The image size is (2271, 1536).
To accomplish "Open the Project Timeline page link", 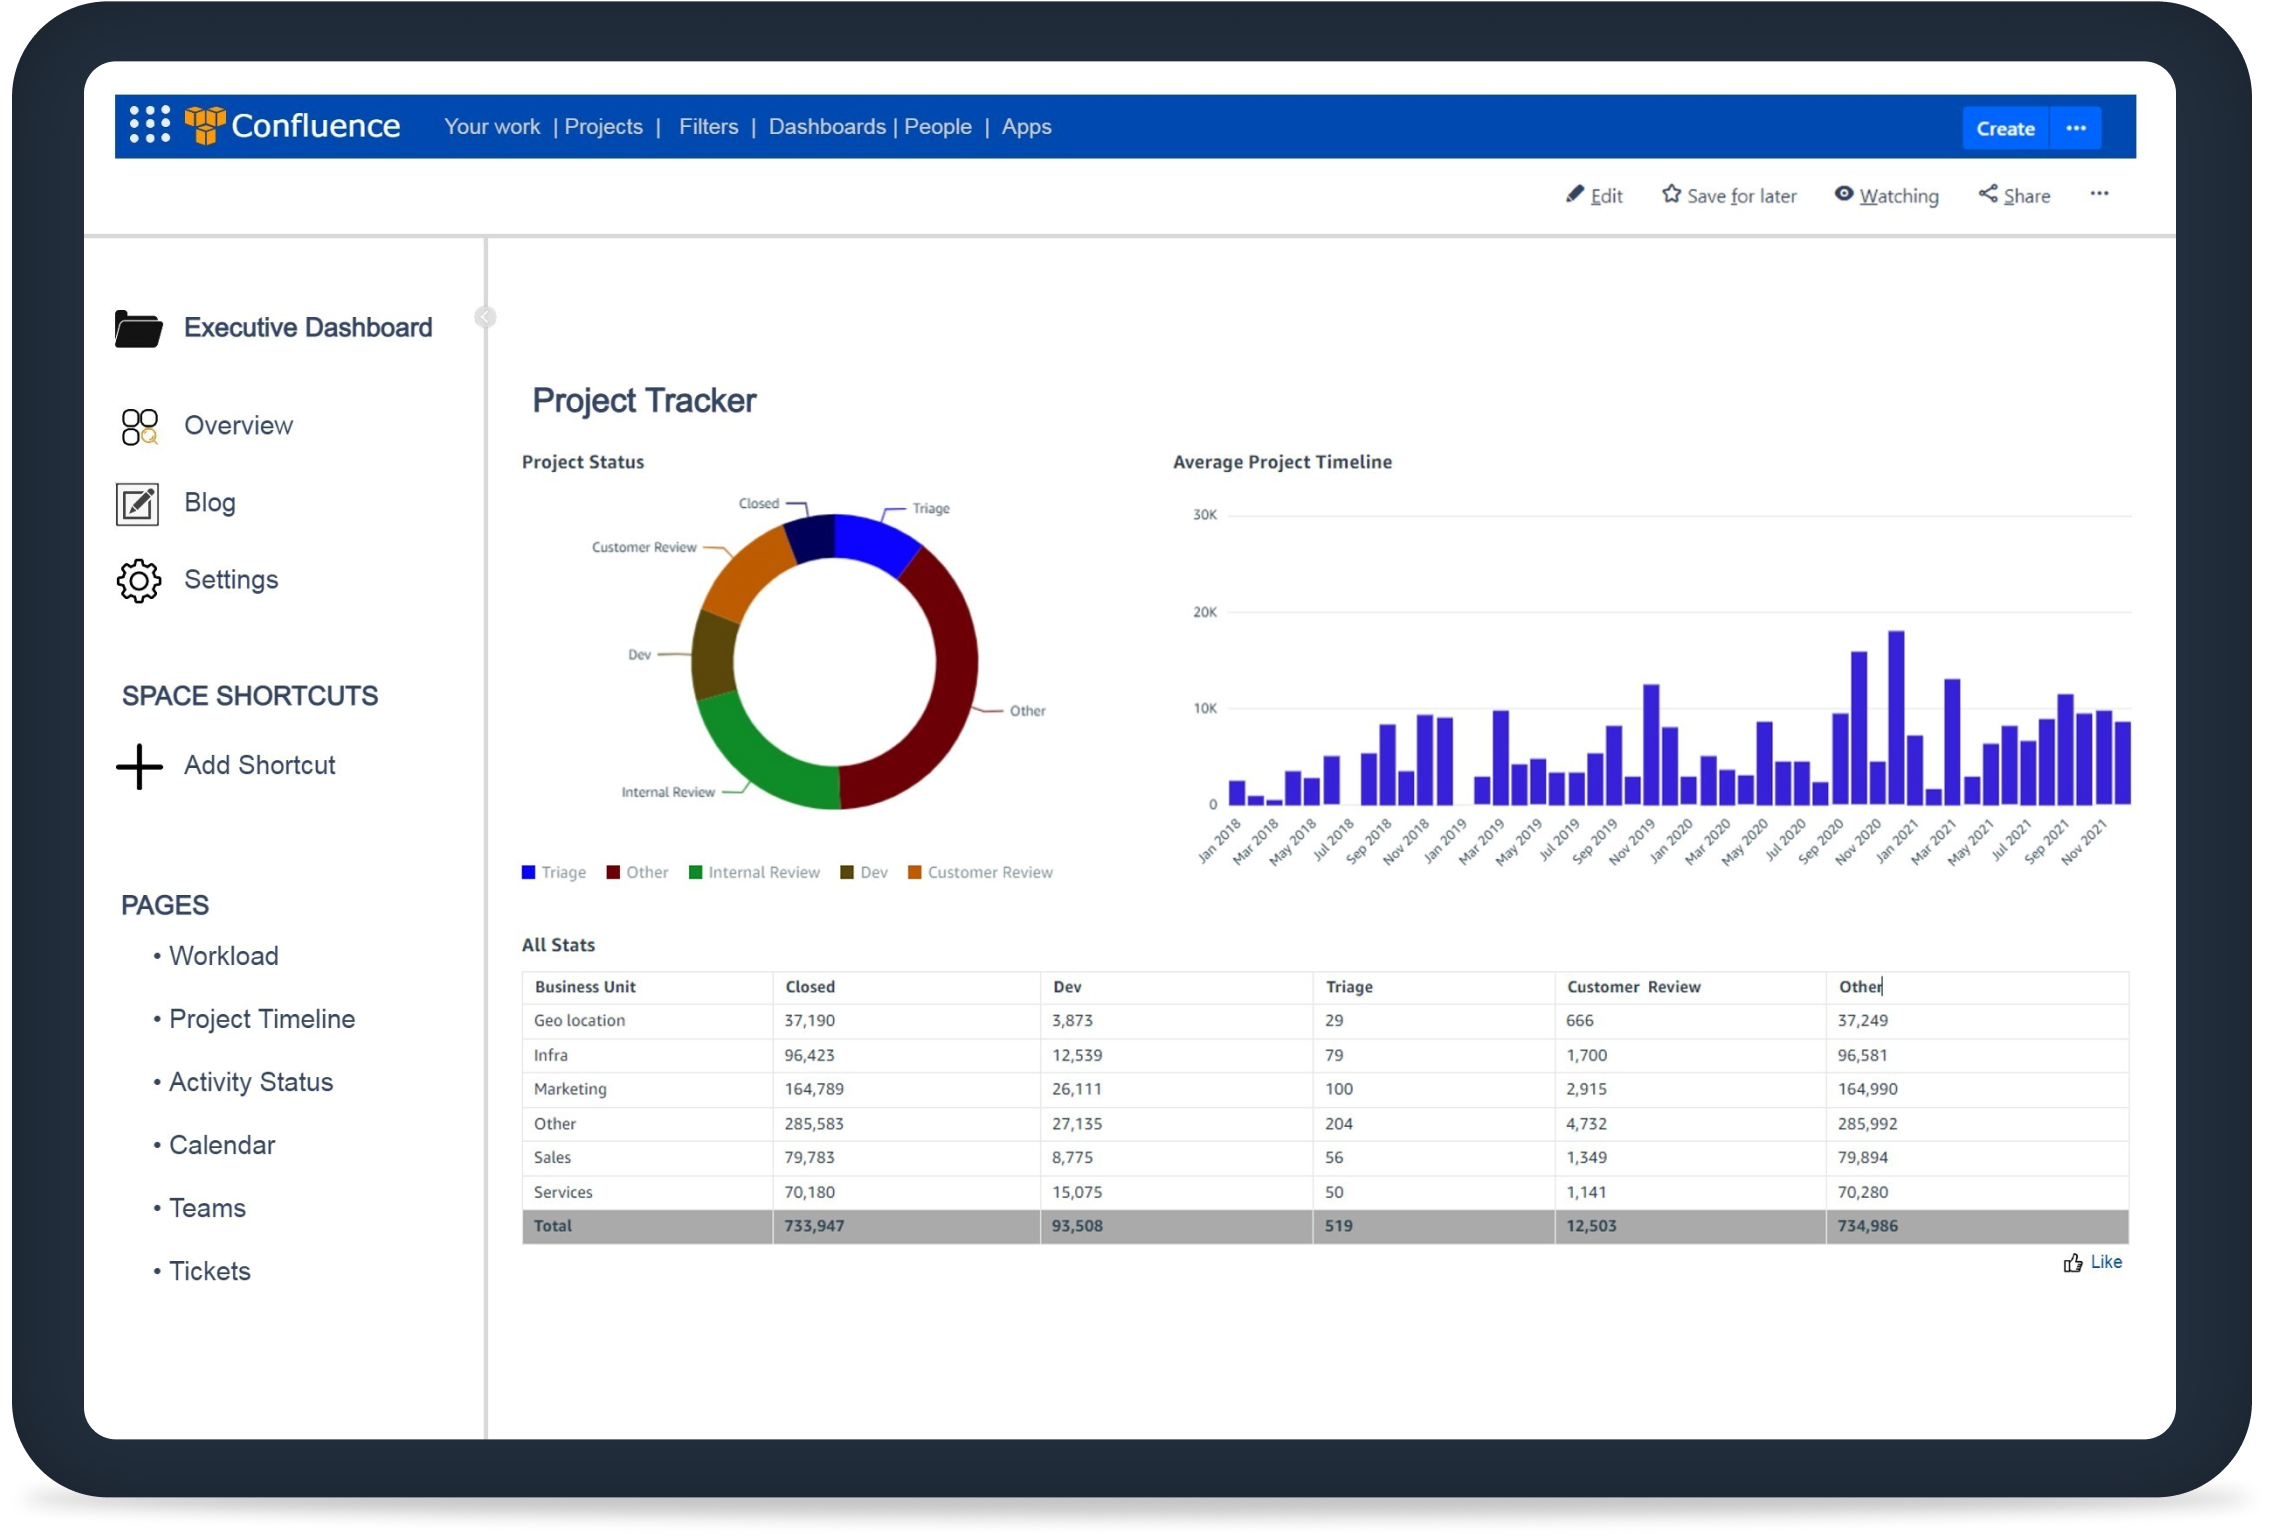I will pyautogui.click(x=261, y=1019).
